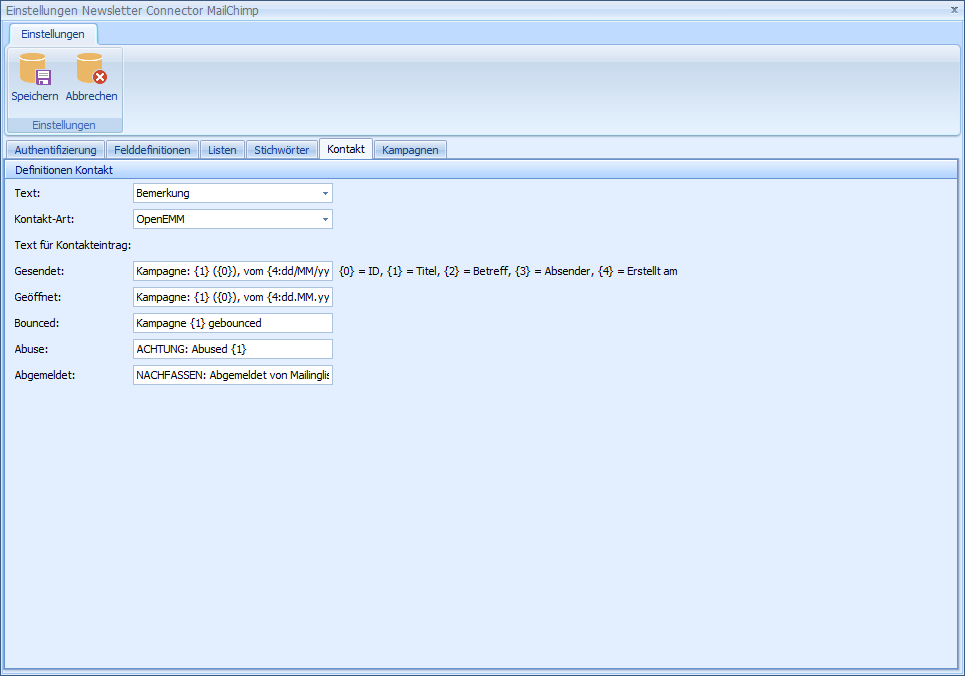Open the Felddefinitionen tab
Viewport: 965px width, 676px height.
pyautogui.click(x=152, y=150)
